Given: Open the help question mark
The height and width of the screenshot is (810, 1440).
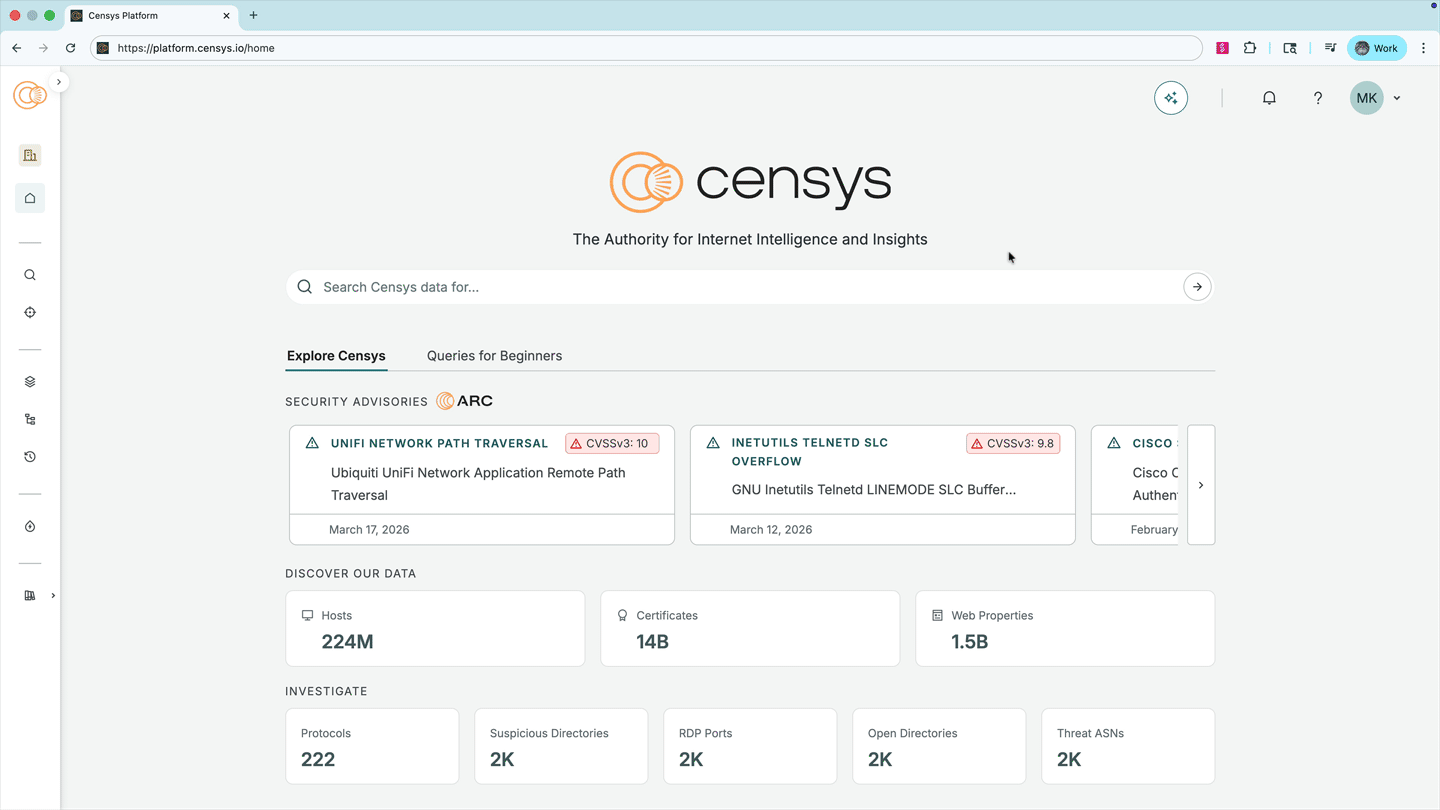Looking at the screenshot, I should click(x=1318, y=98).
